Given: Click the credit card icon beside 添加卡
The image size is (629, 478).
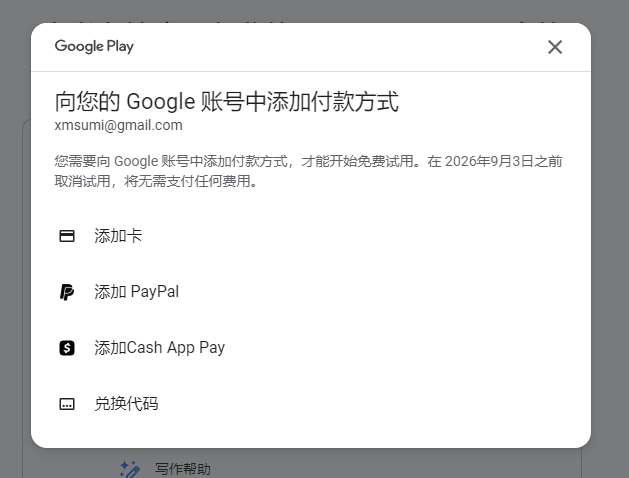Looking at the screenshot, I should 67,236.
